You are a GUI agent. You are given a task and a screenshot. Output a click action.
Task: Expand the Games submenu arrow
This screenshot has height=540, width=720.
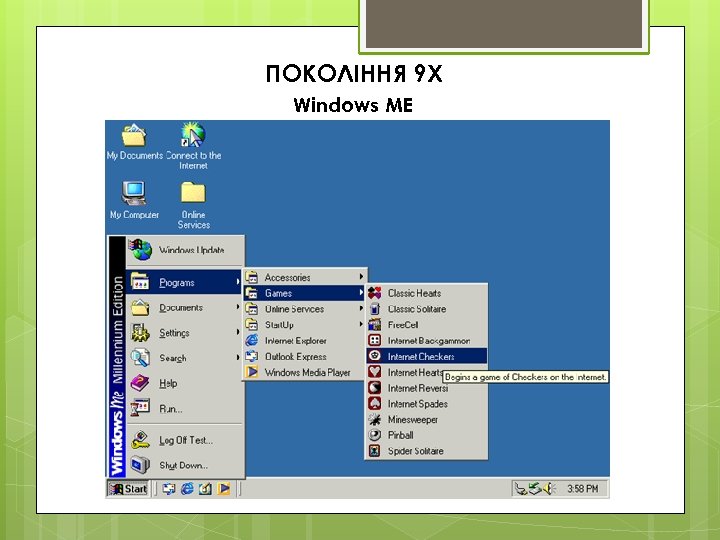click(x=361, y=292)
